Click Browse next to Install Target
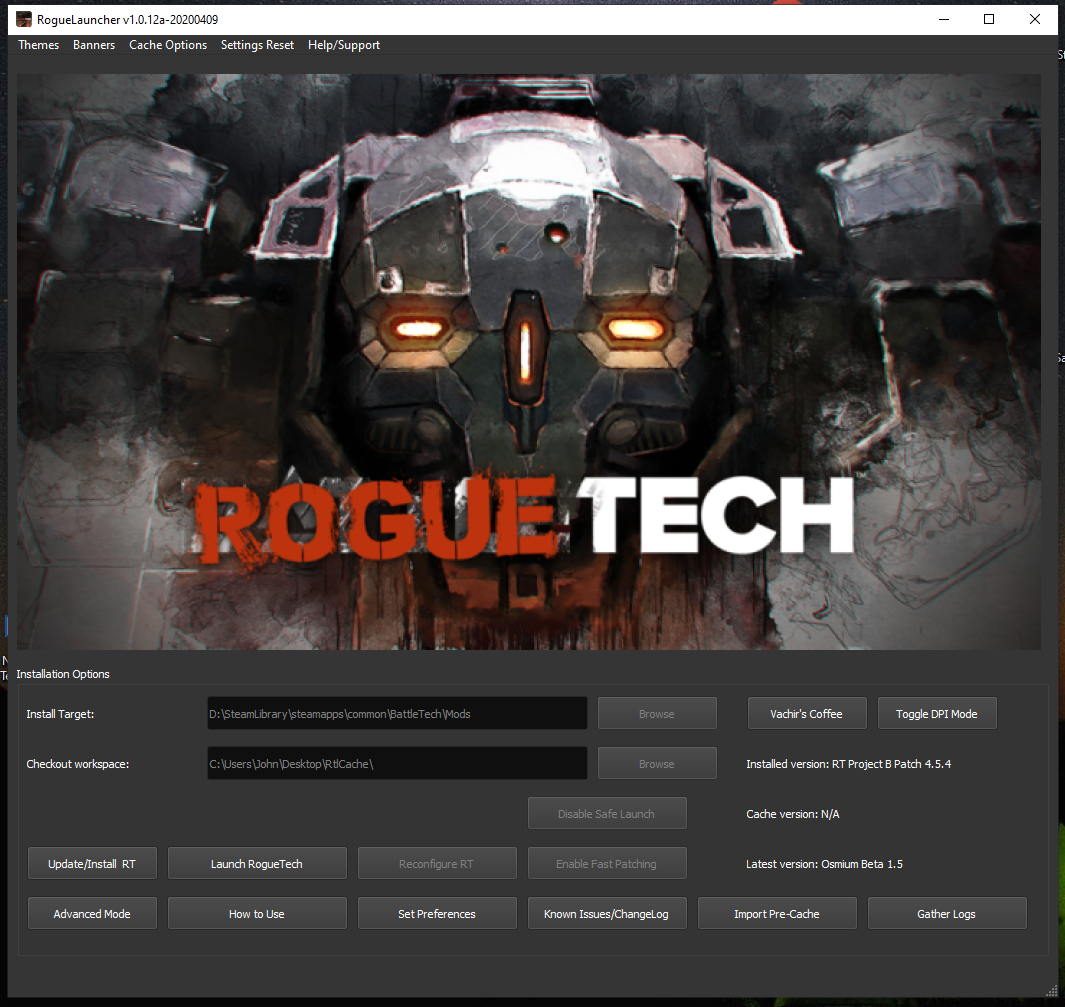This screenshot has height=1007, width=1065. 657,714
